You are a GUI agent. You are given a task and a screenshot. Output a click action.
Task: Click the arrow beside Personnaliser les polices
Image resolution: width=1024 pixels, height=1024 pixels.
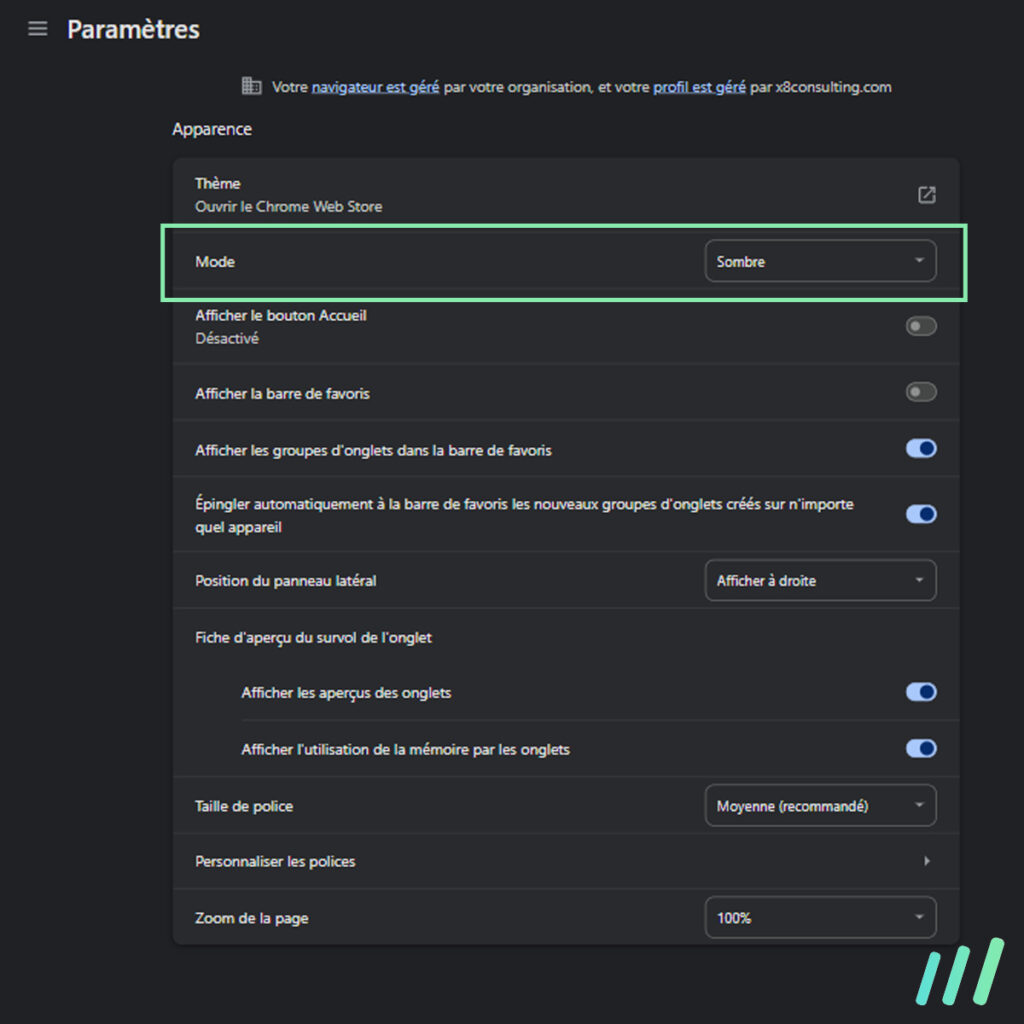tap(927, 861)
